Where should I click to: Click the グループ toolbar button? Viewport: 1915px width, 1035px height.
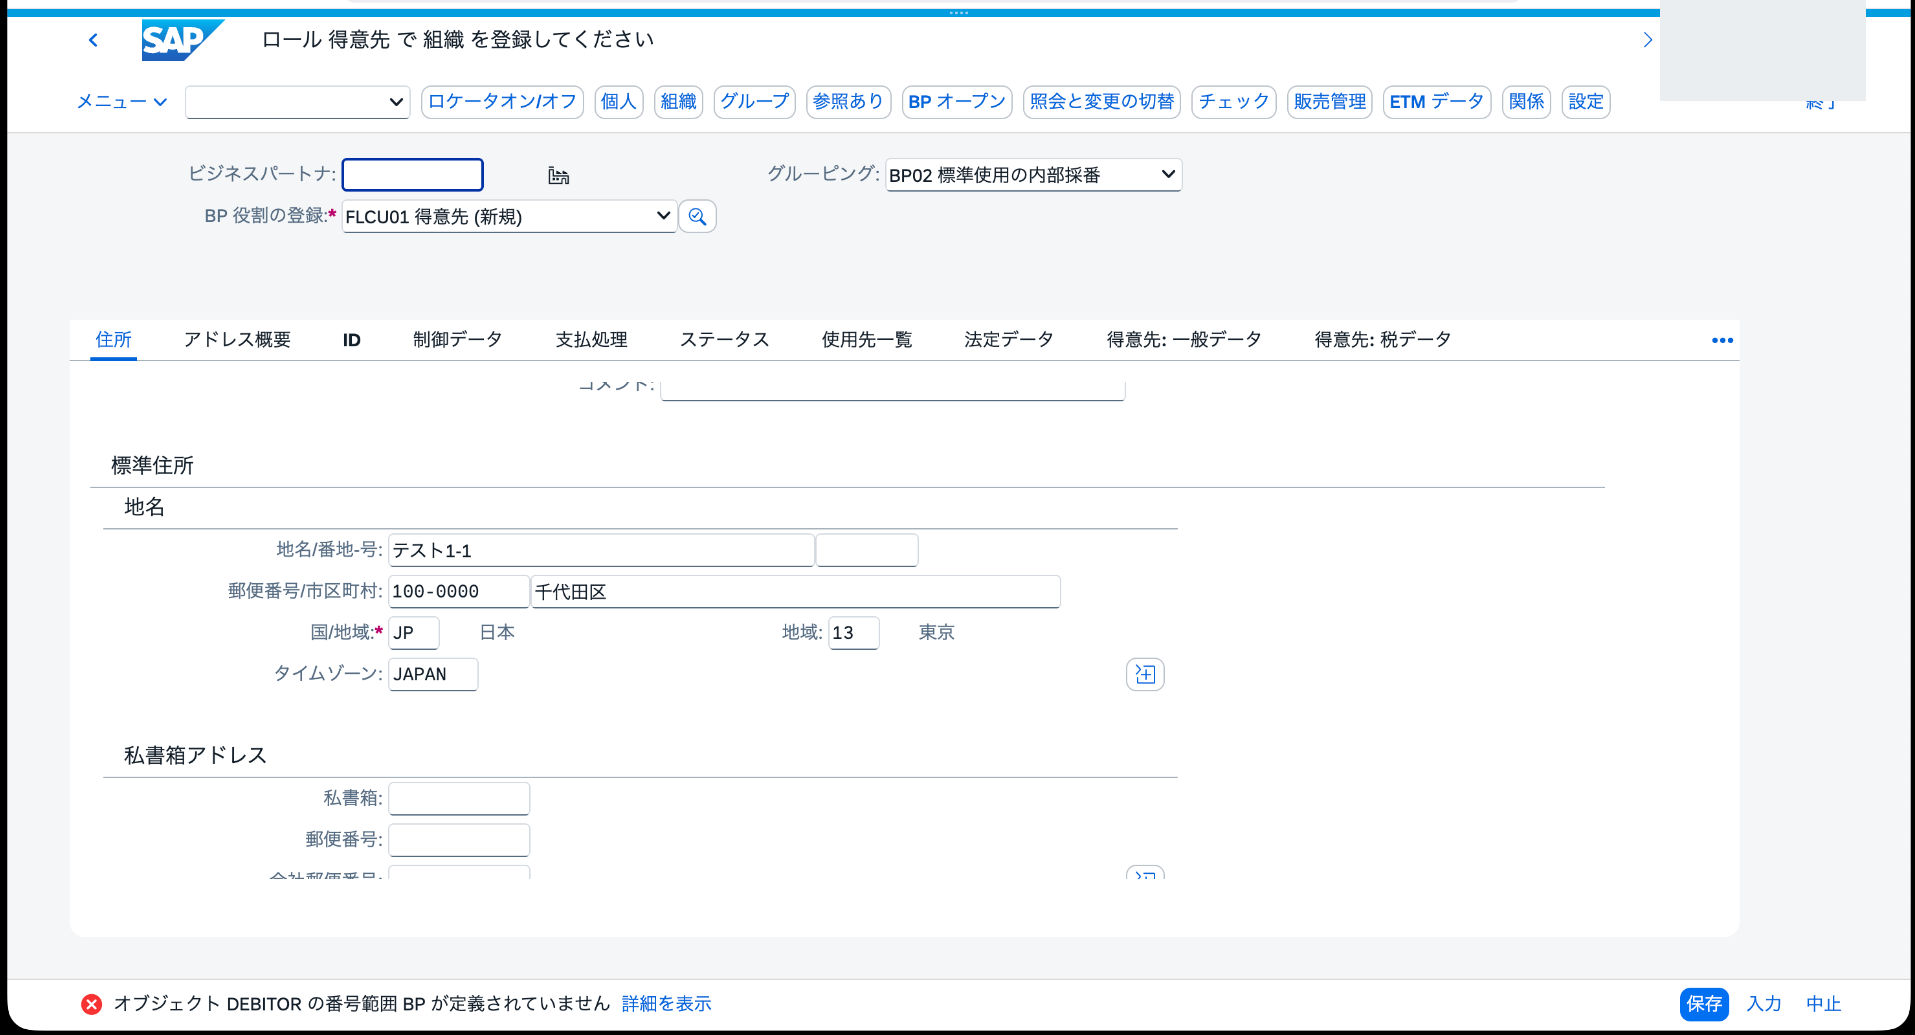pos(755,102)
